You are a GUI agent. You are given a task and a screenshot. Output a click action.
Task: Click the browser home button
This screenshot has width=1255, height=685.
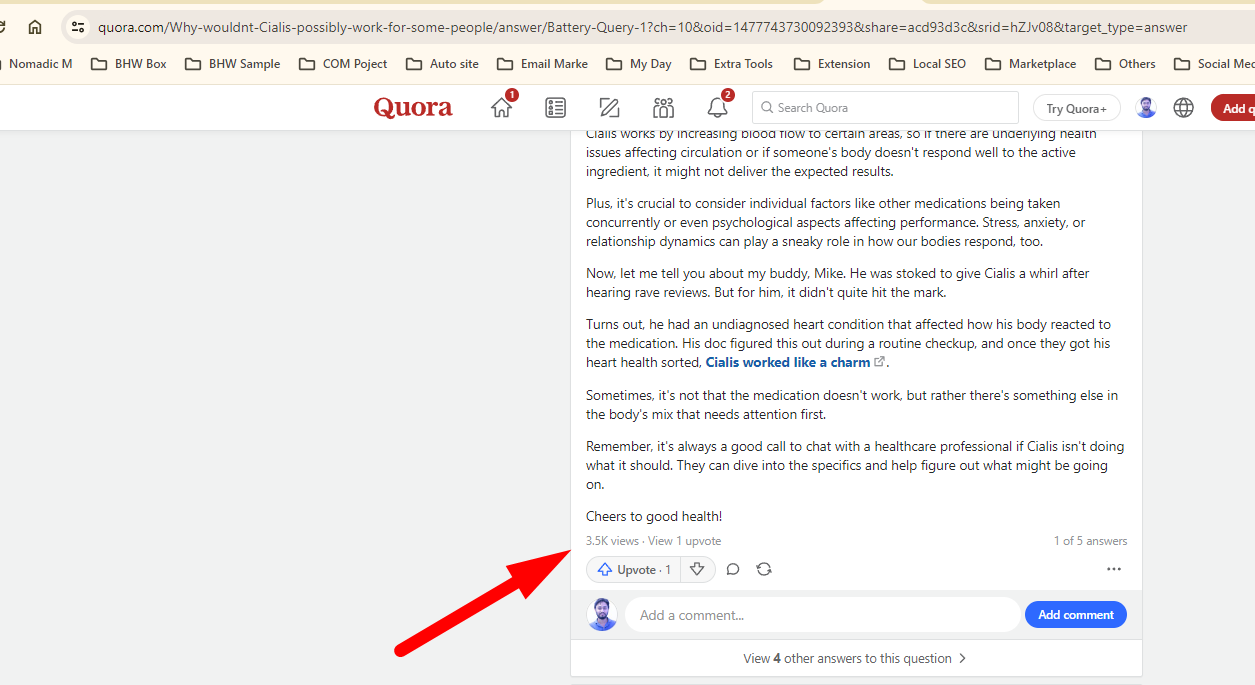35,27
